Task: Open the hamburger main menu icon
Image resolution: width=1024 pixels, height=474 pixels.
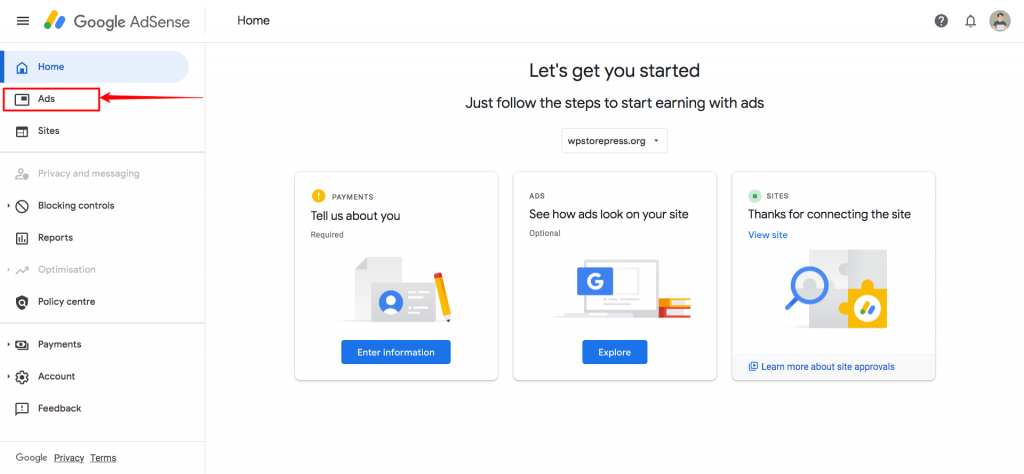Action: (23, 21)
